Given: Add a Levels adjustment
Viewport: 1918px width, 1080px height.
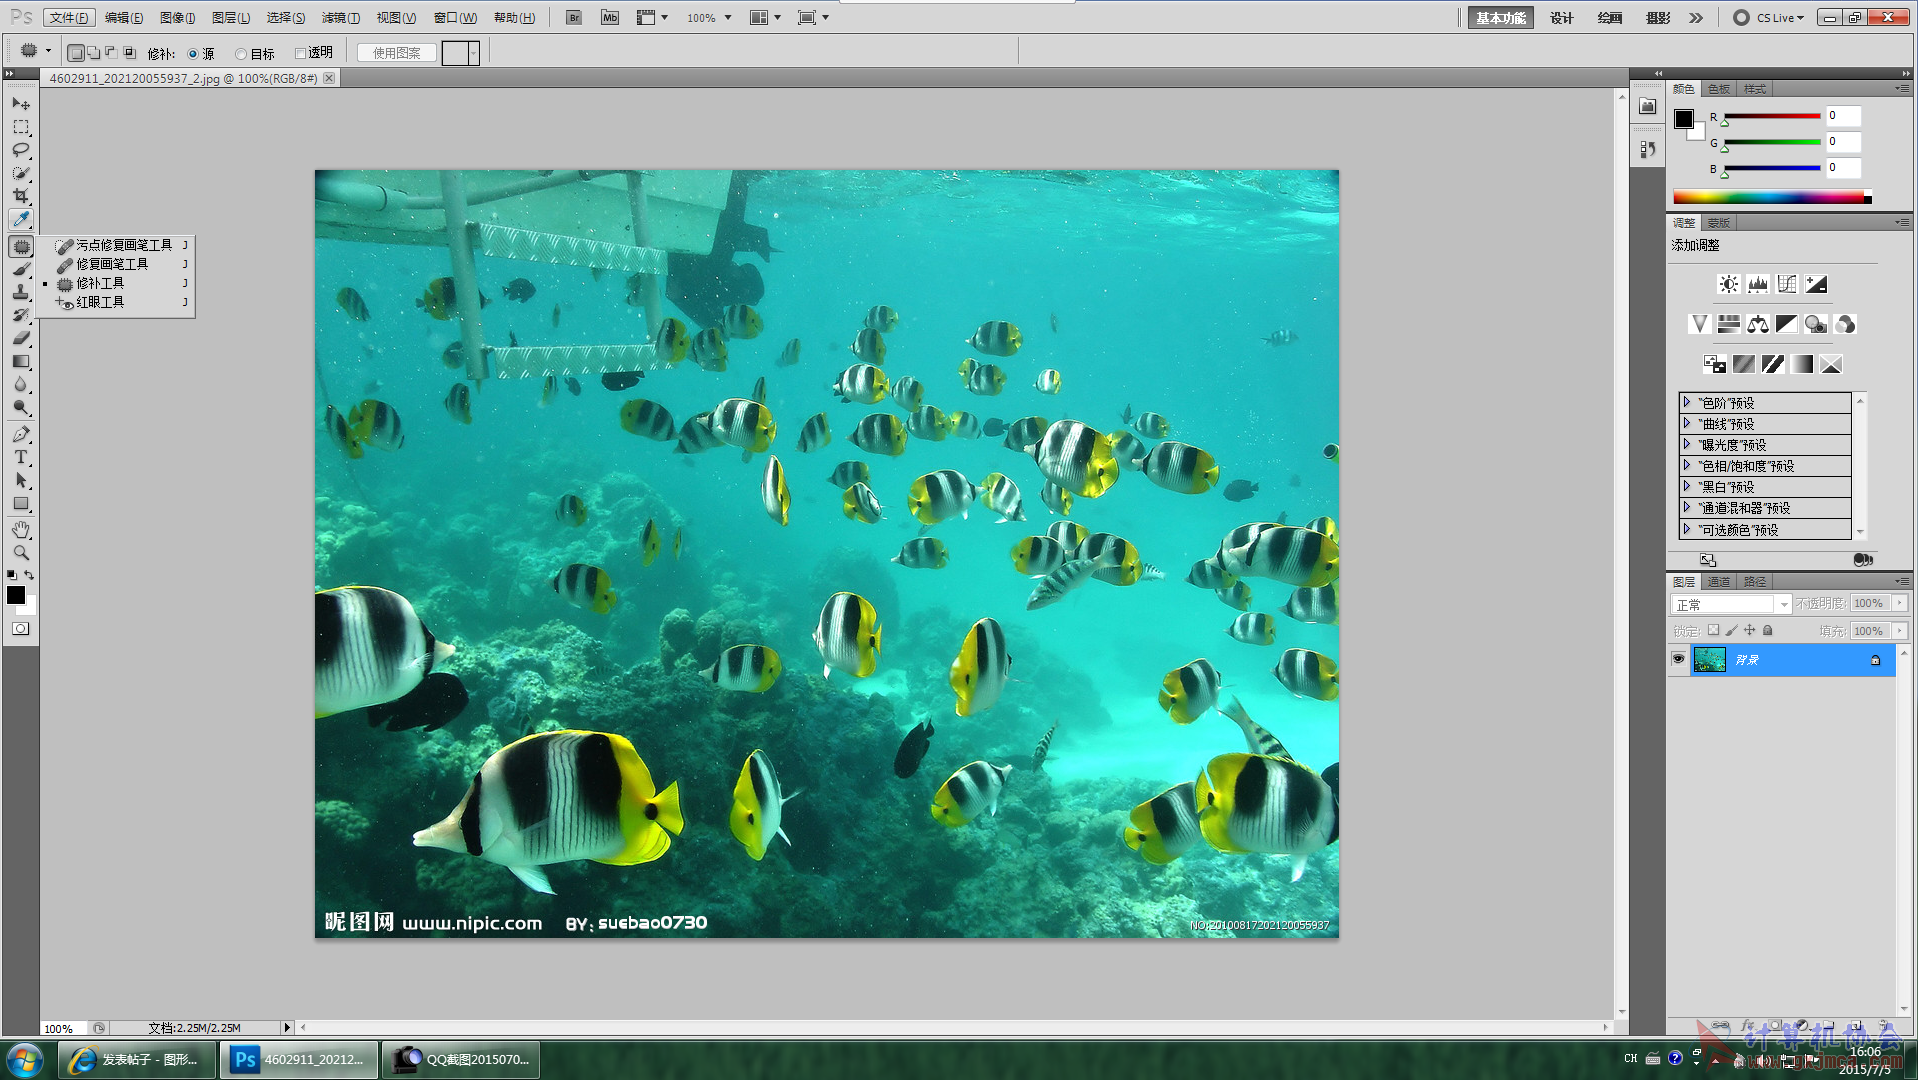Looking at the screenshot, I should pyautogui.click(x=1757, y=284).
